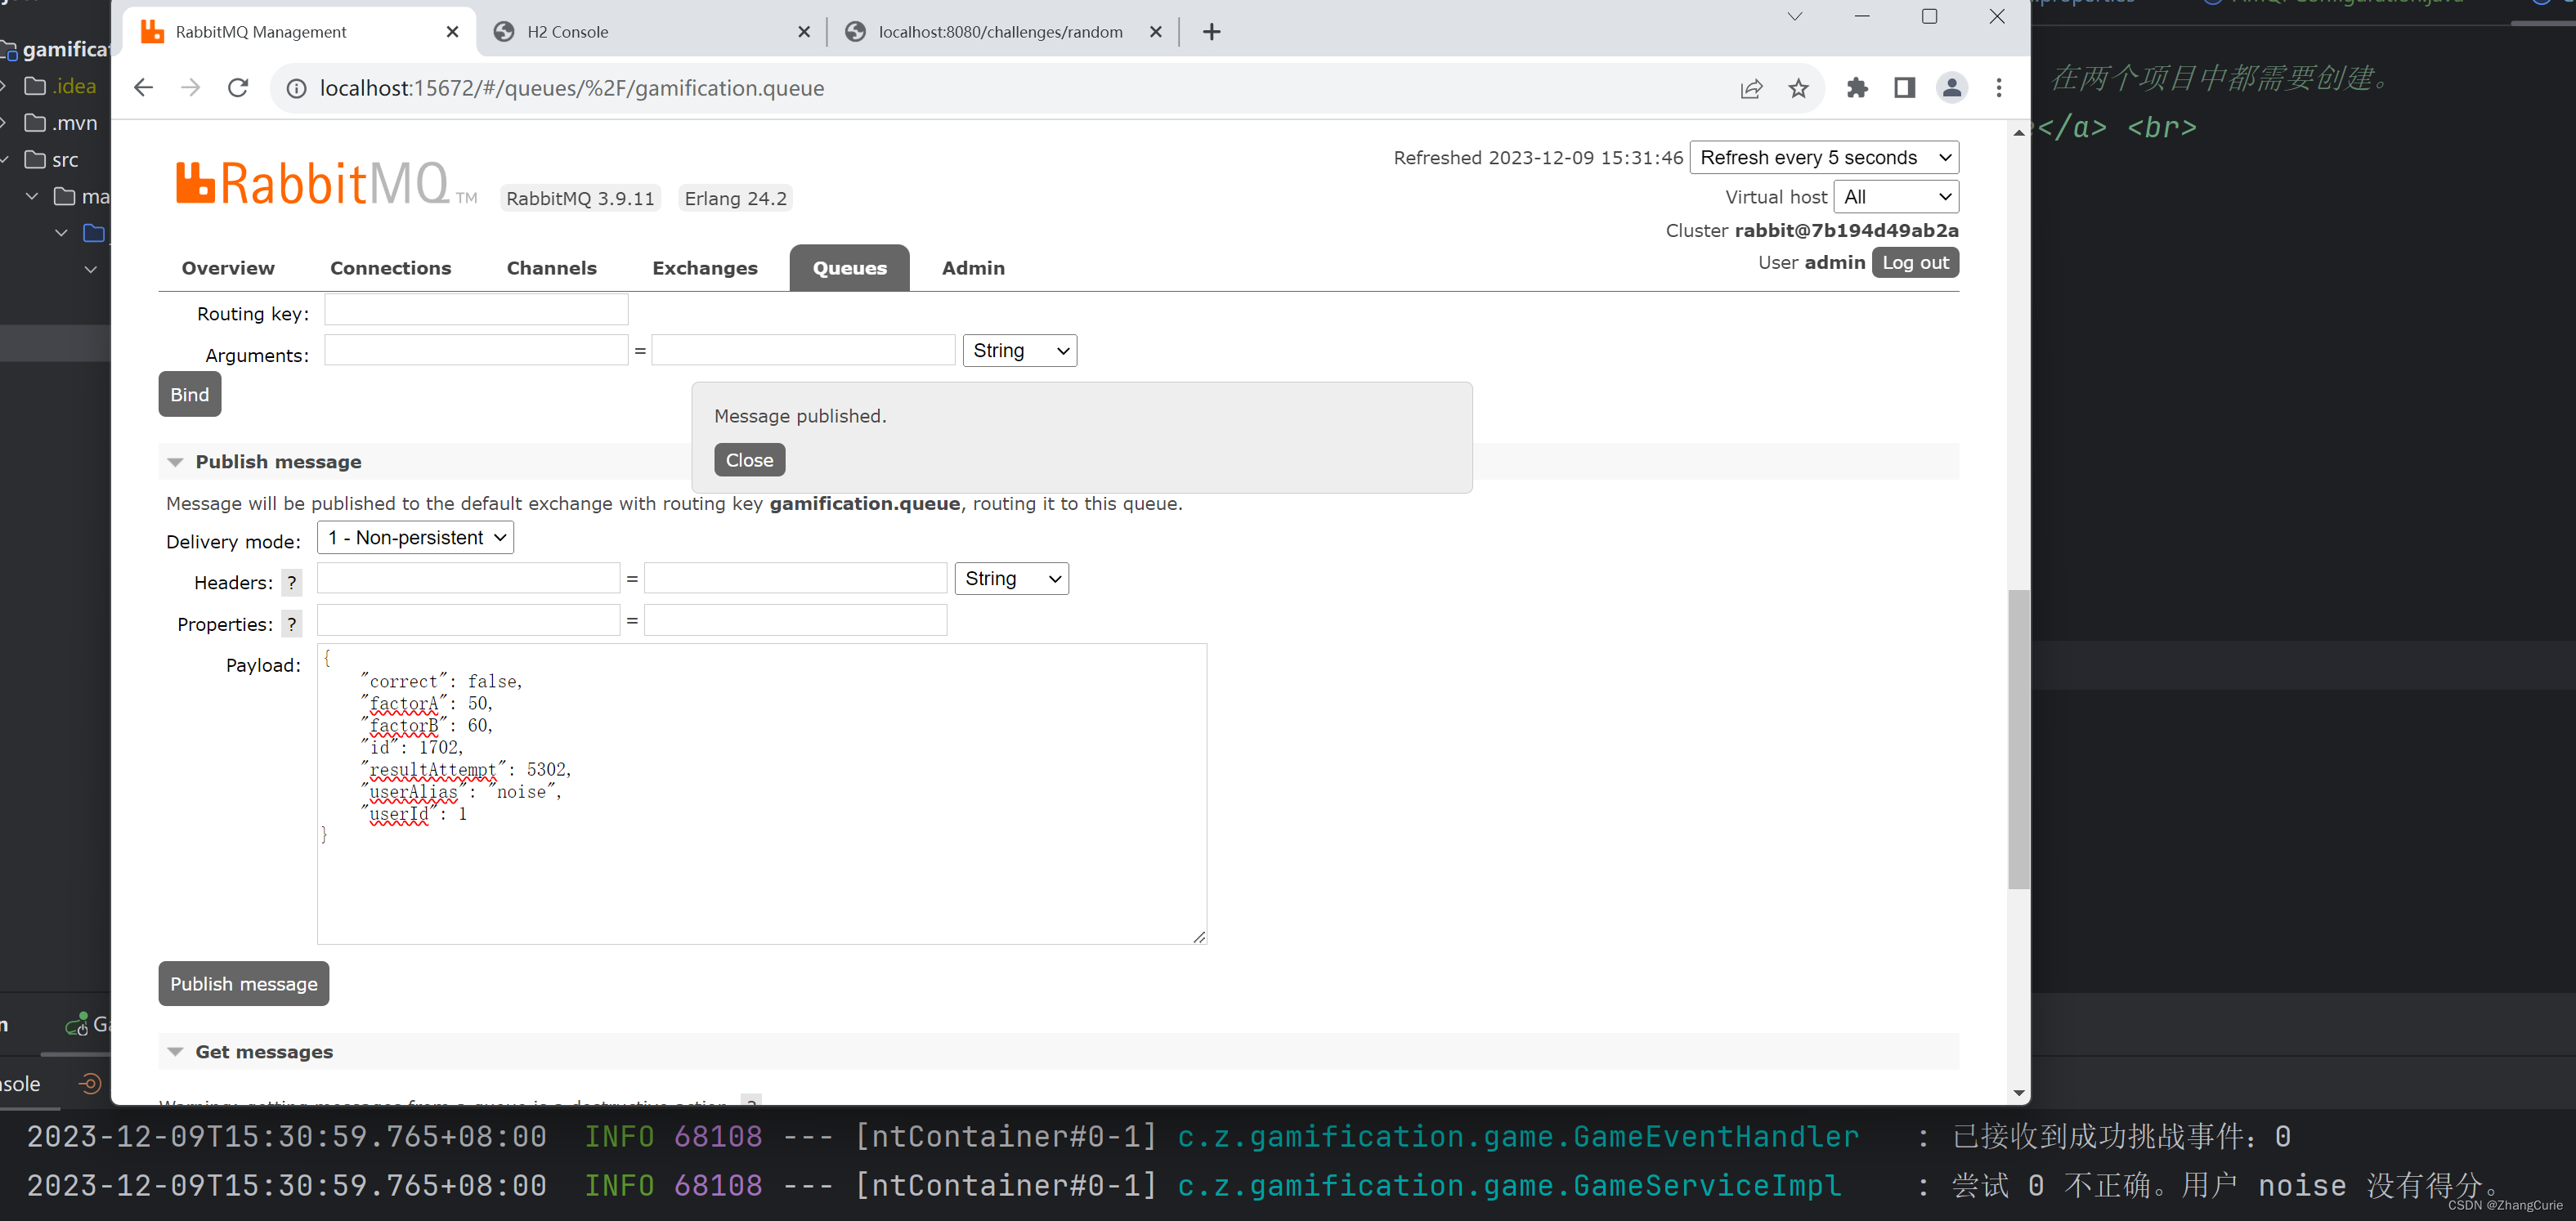2576x1221 pixels.
Task: Click the Connections tab icon
Action: [391, 268]
